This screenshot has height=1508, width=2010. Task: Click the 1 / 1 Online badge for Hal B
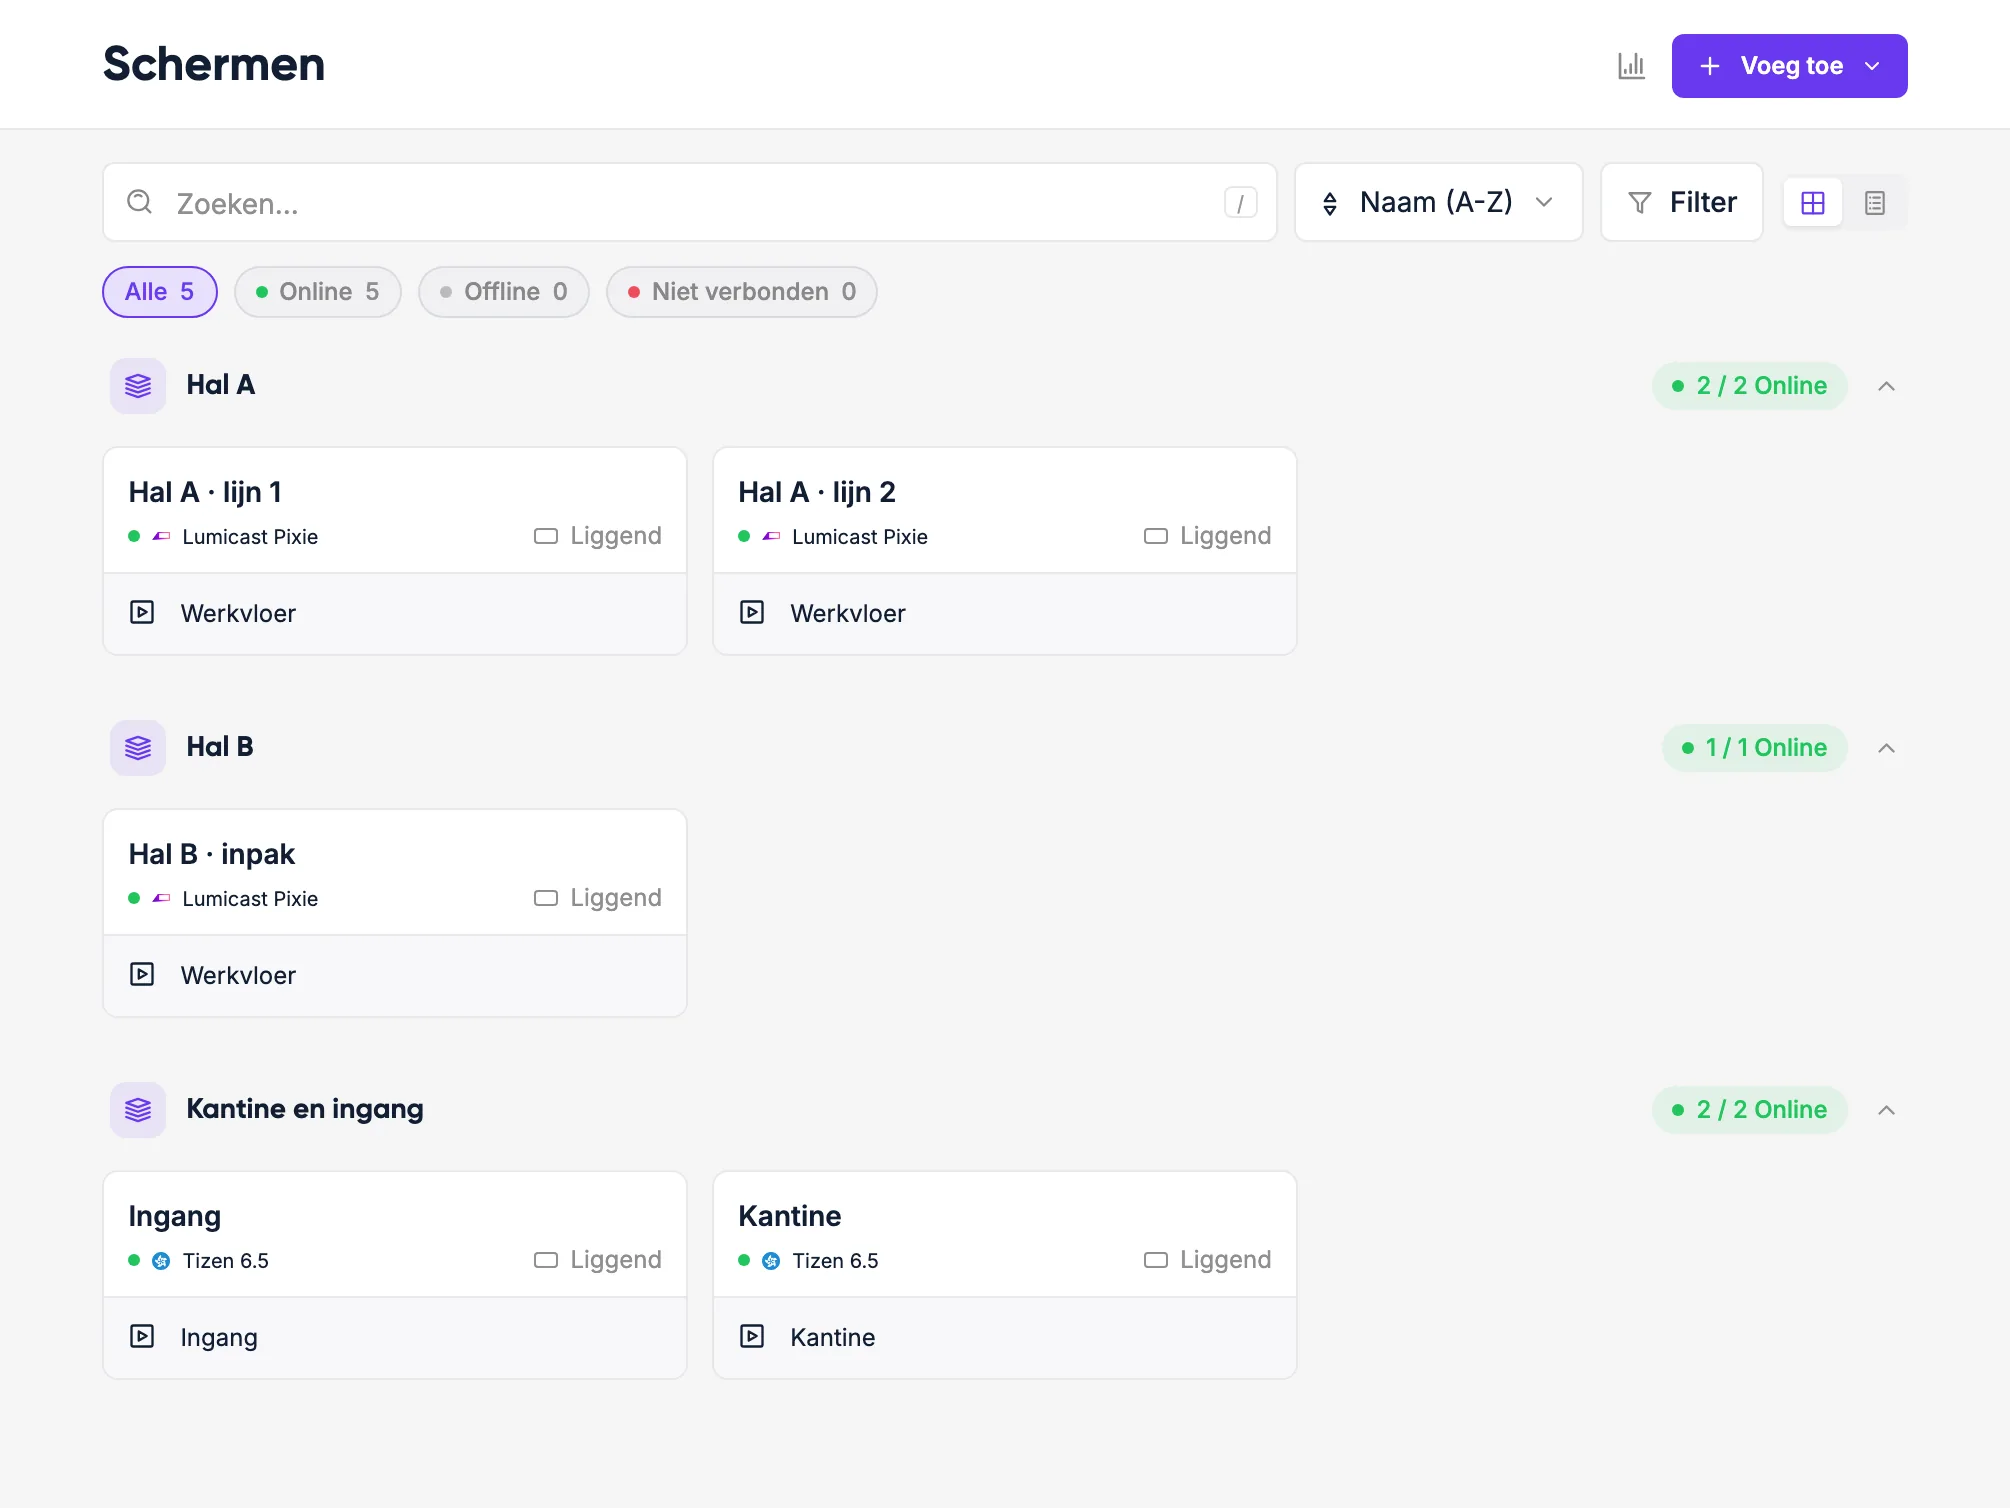1754,748
